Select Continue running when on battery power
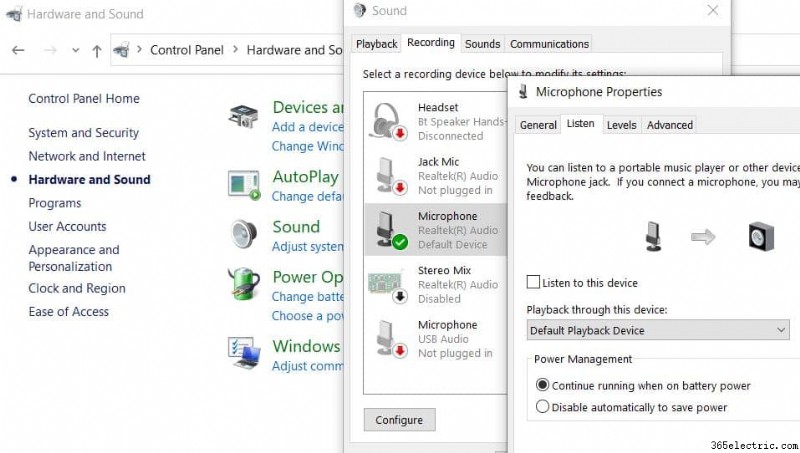This screenshot has width=800, height=453. [542, 385]
